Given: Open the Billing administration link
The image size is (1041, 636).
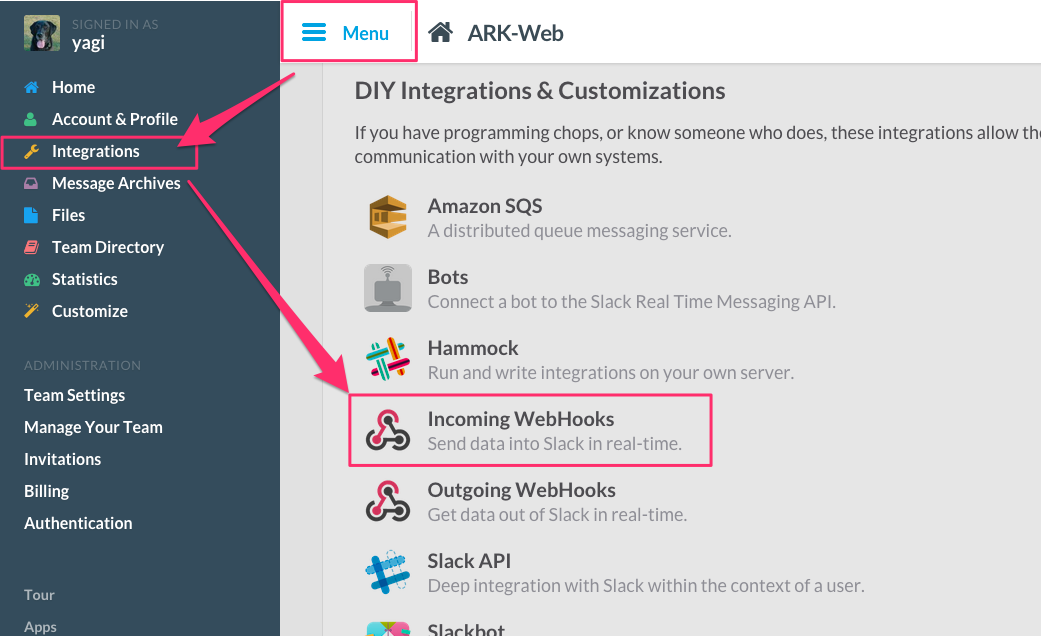Looking at the screenshot, I should (46, 491).
